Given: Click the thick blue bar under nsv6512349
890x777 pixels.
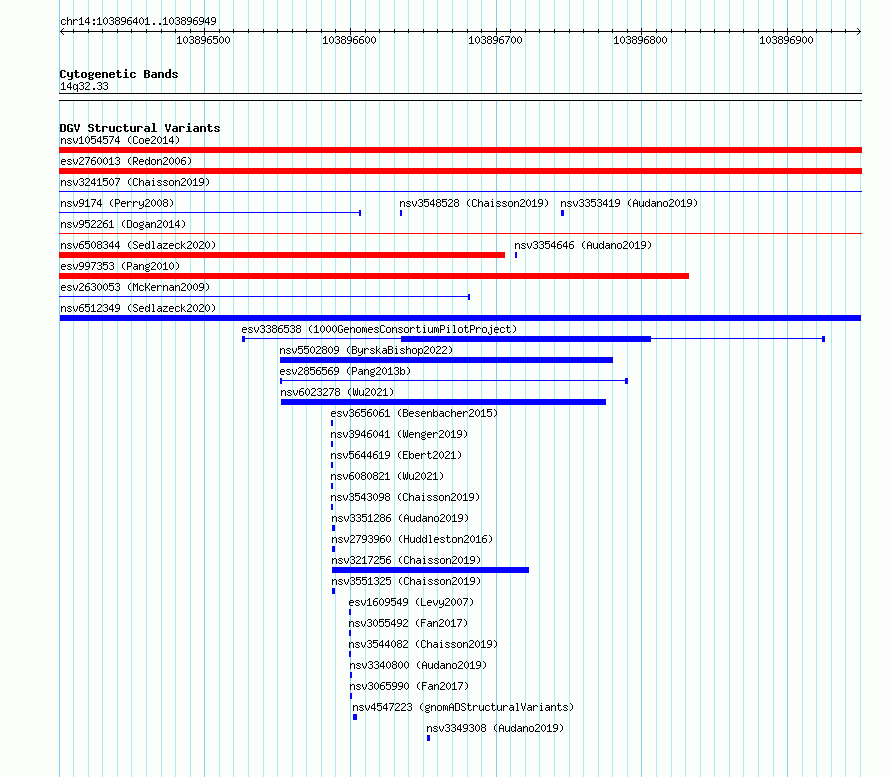Looking at the screenshot, I should (x=460, y=318).
